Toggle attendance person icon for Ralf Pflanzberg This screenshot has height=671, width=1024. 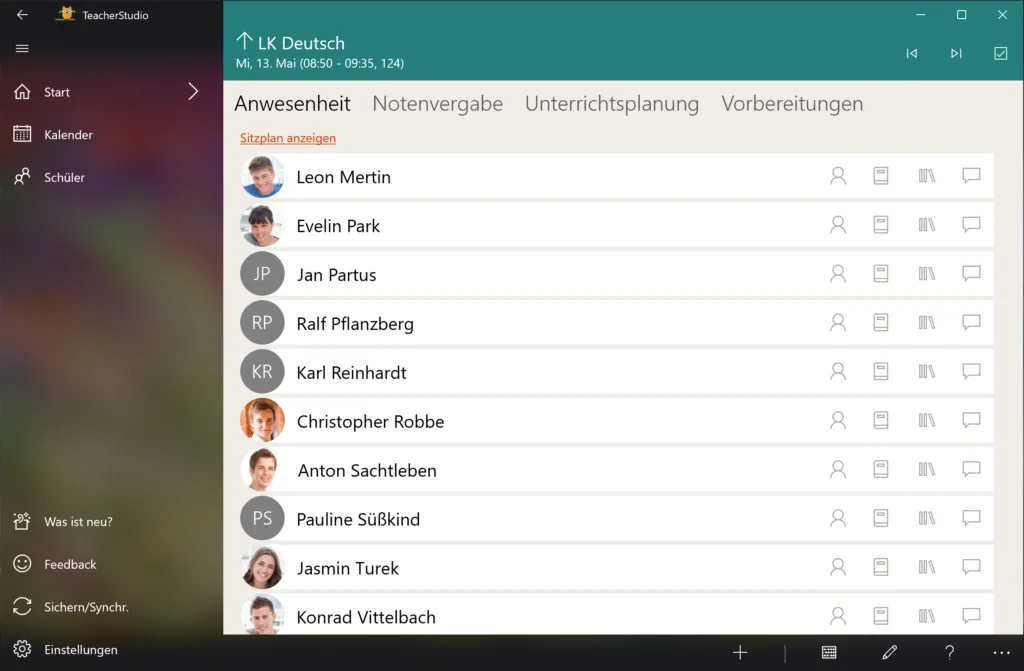coord(838,322)
